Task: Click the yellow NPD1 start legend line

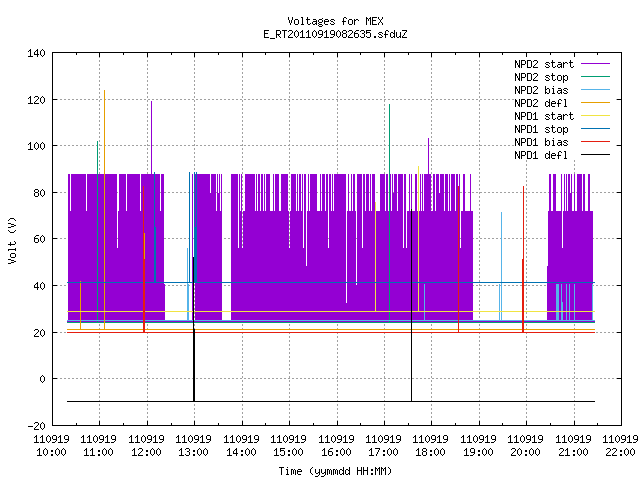Action: pyautogui.click(x=595, y=116)
